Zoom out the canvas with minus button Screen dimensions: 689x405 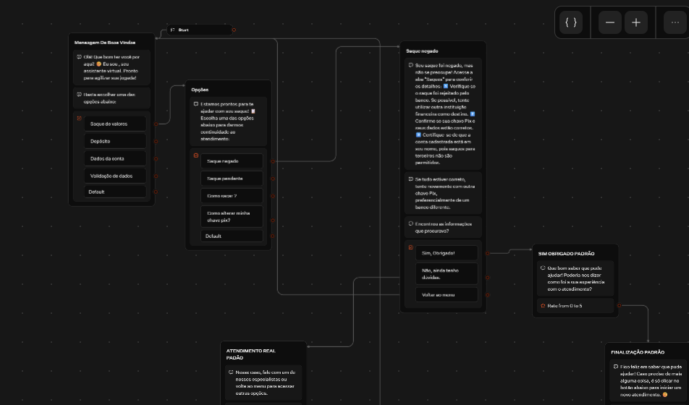pos(610,22)
